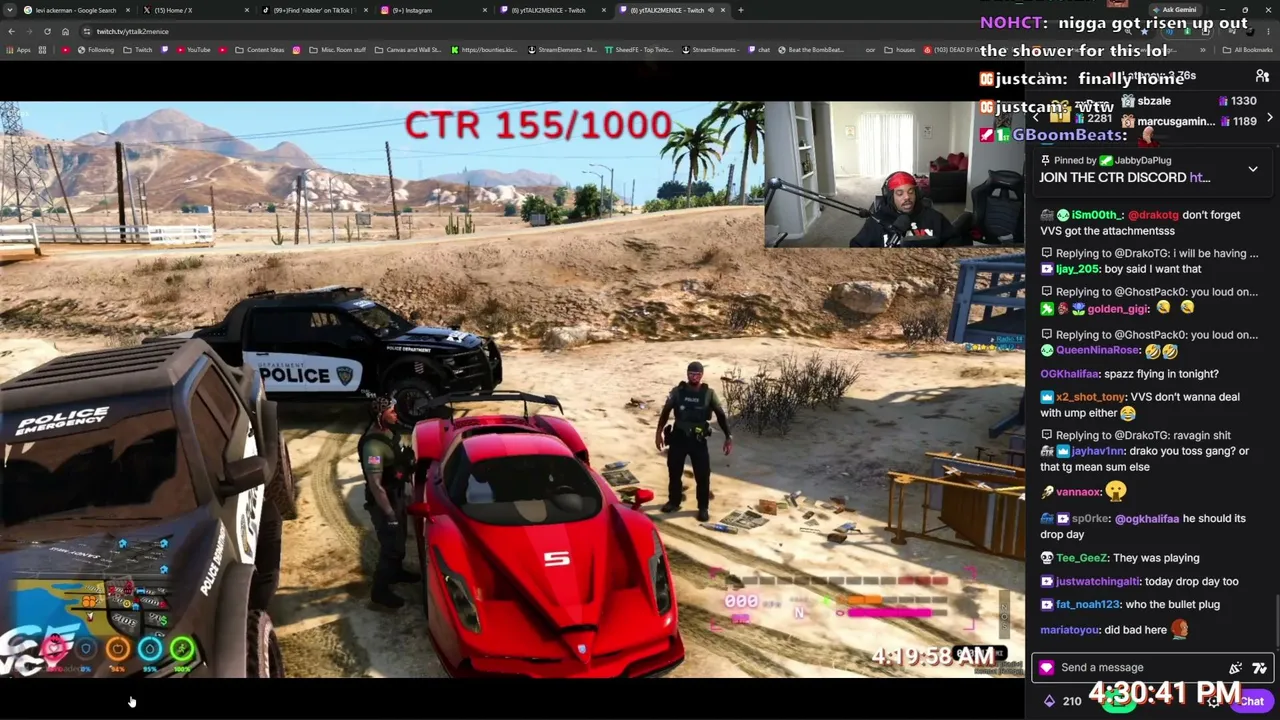Open the 'Misc. Room stuff' bookmarks folder
The height and width of the screenshot is (720, 1280).
(337, 50)
